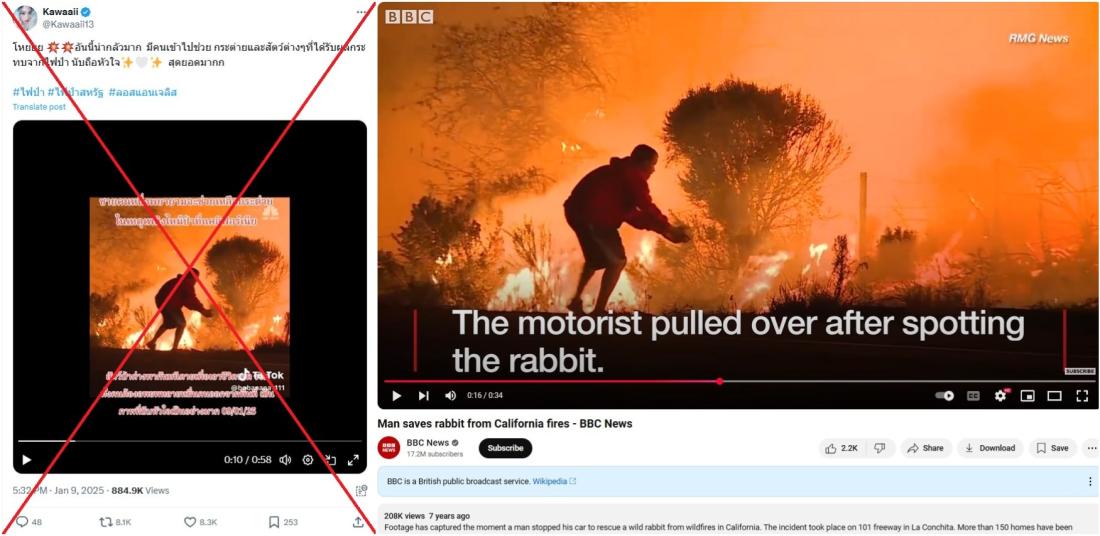1100x536 pixels.
Task: Switch to miniplayer mode
Action: click(x=1028, y=396)
